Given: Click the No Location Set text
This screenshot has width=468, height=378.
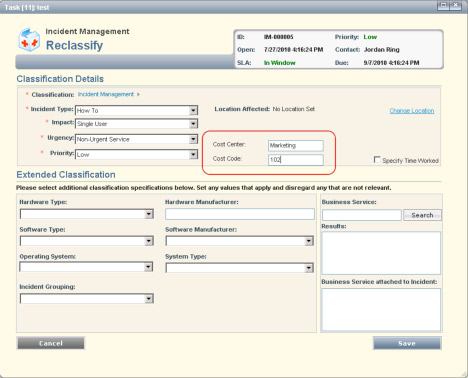Looking at the screenshot, I should 294,109.
